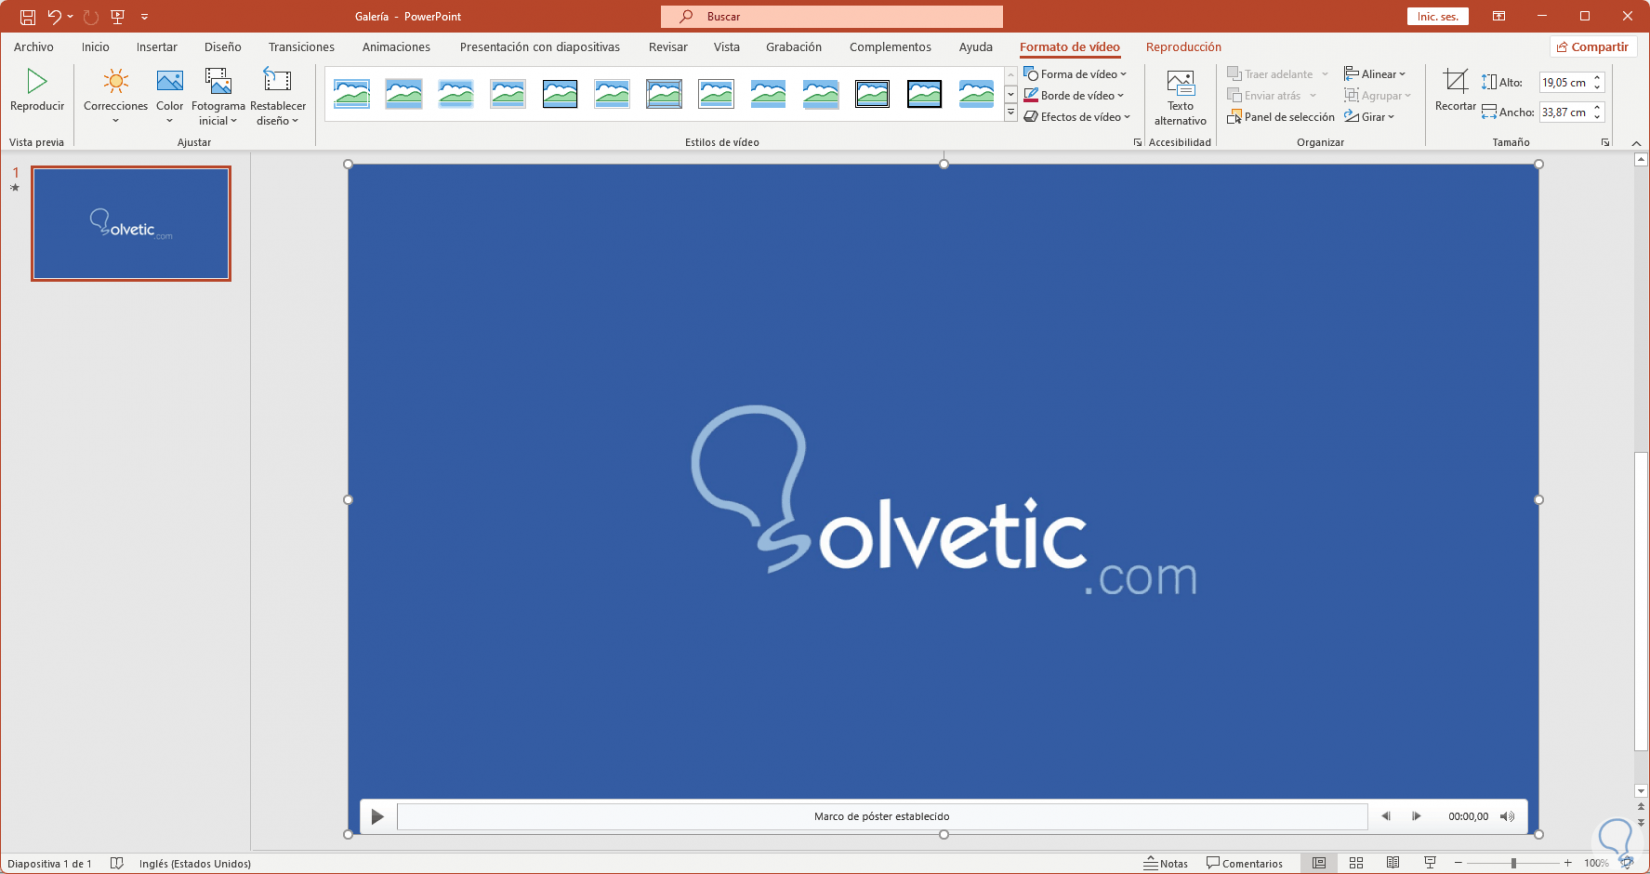
Task: Open the Estilos de vídeo dialog launcher
Action: click(1137, 143)
